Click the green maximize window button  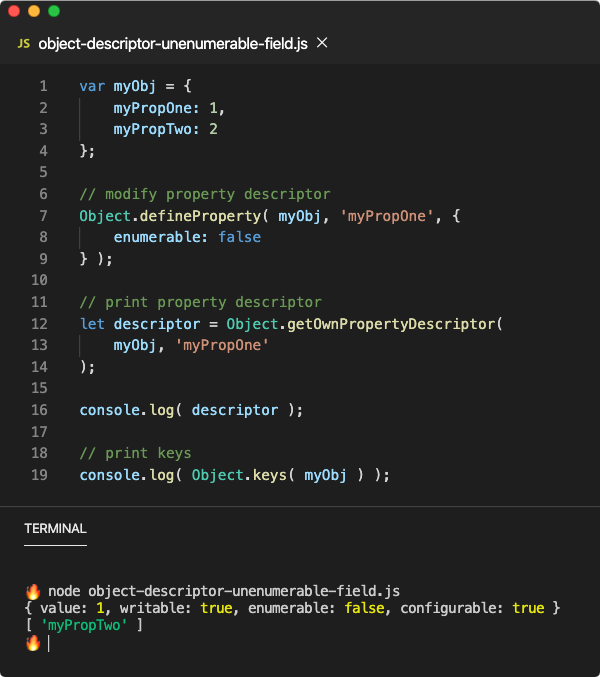point(54,11)
